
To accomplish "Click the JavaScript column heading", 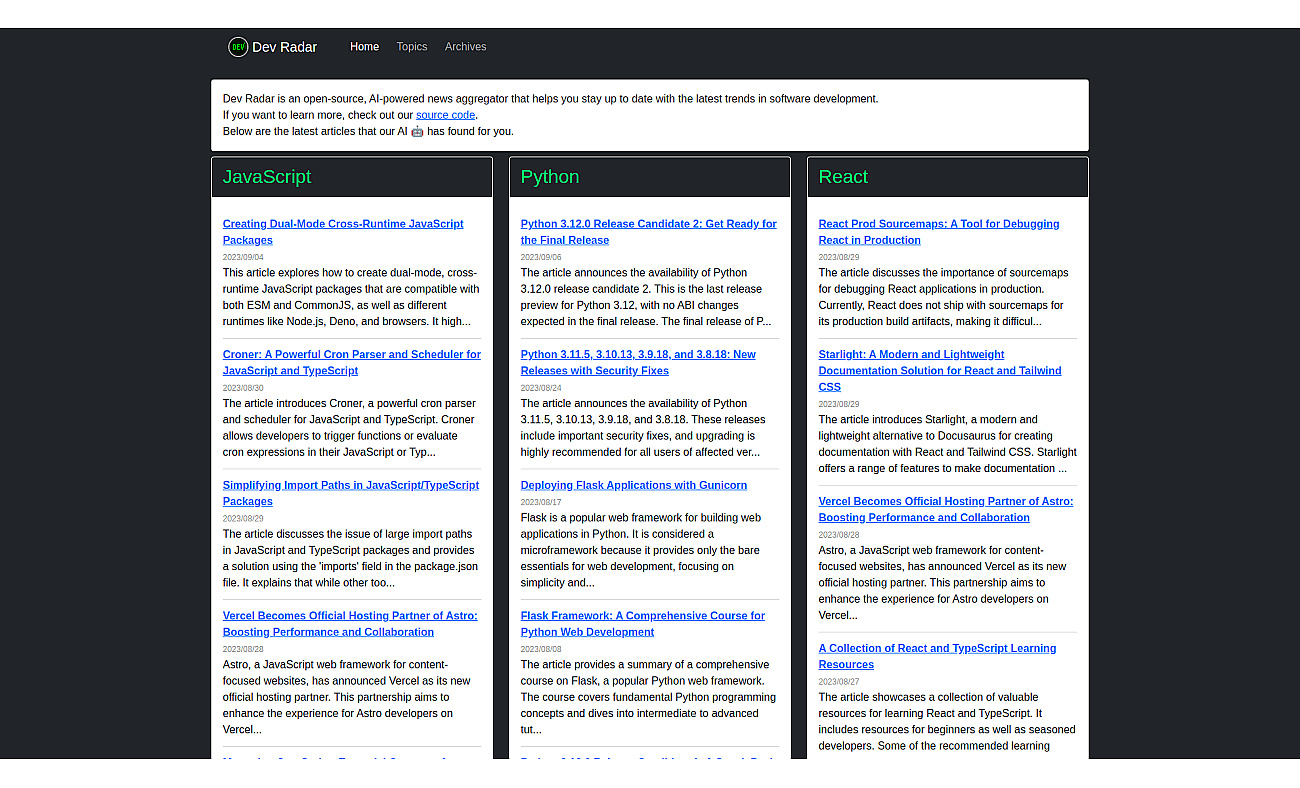I will 267,177.
